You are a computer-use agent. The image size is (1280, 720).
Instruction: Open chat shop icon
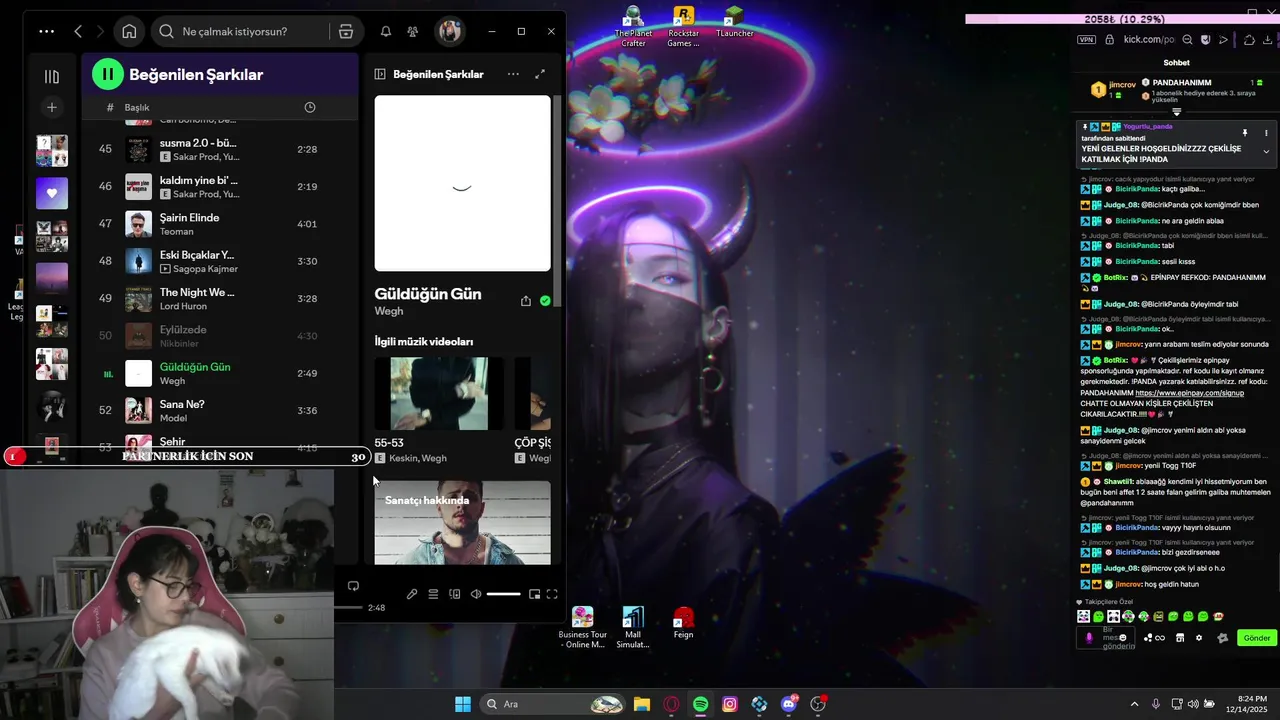pos(1180,638)
